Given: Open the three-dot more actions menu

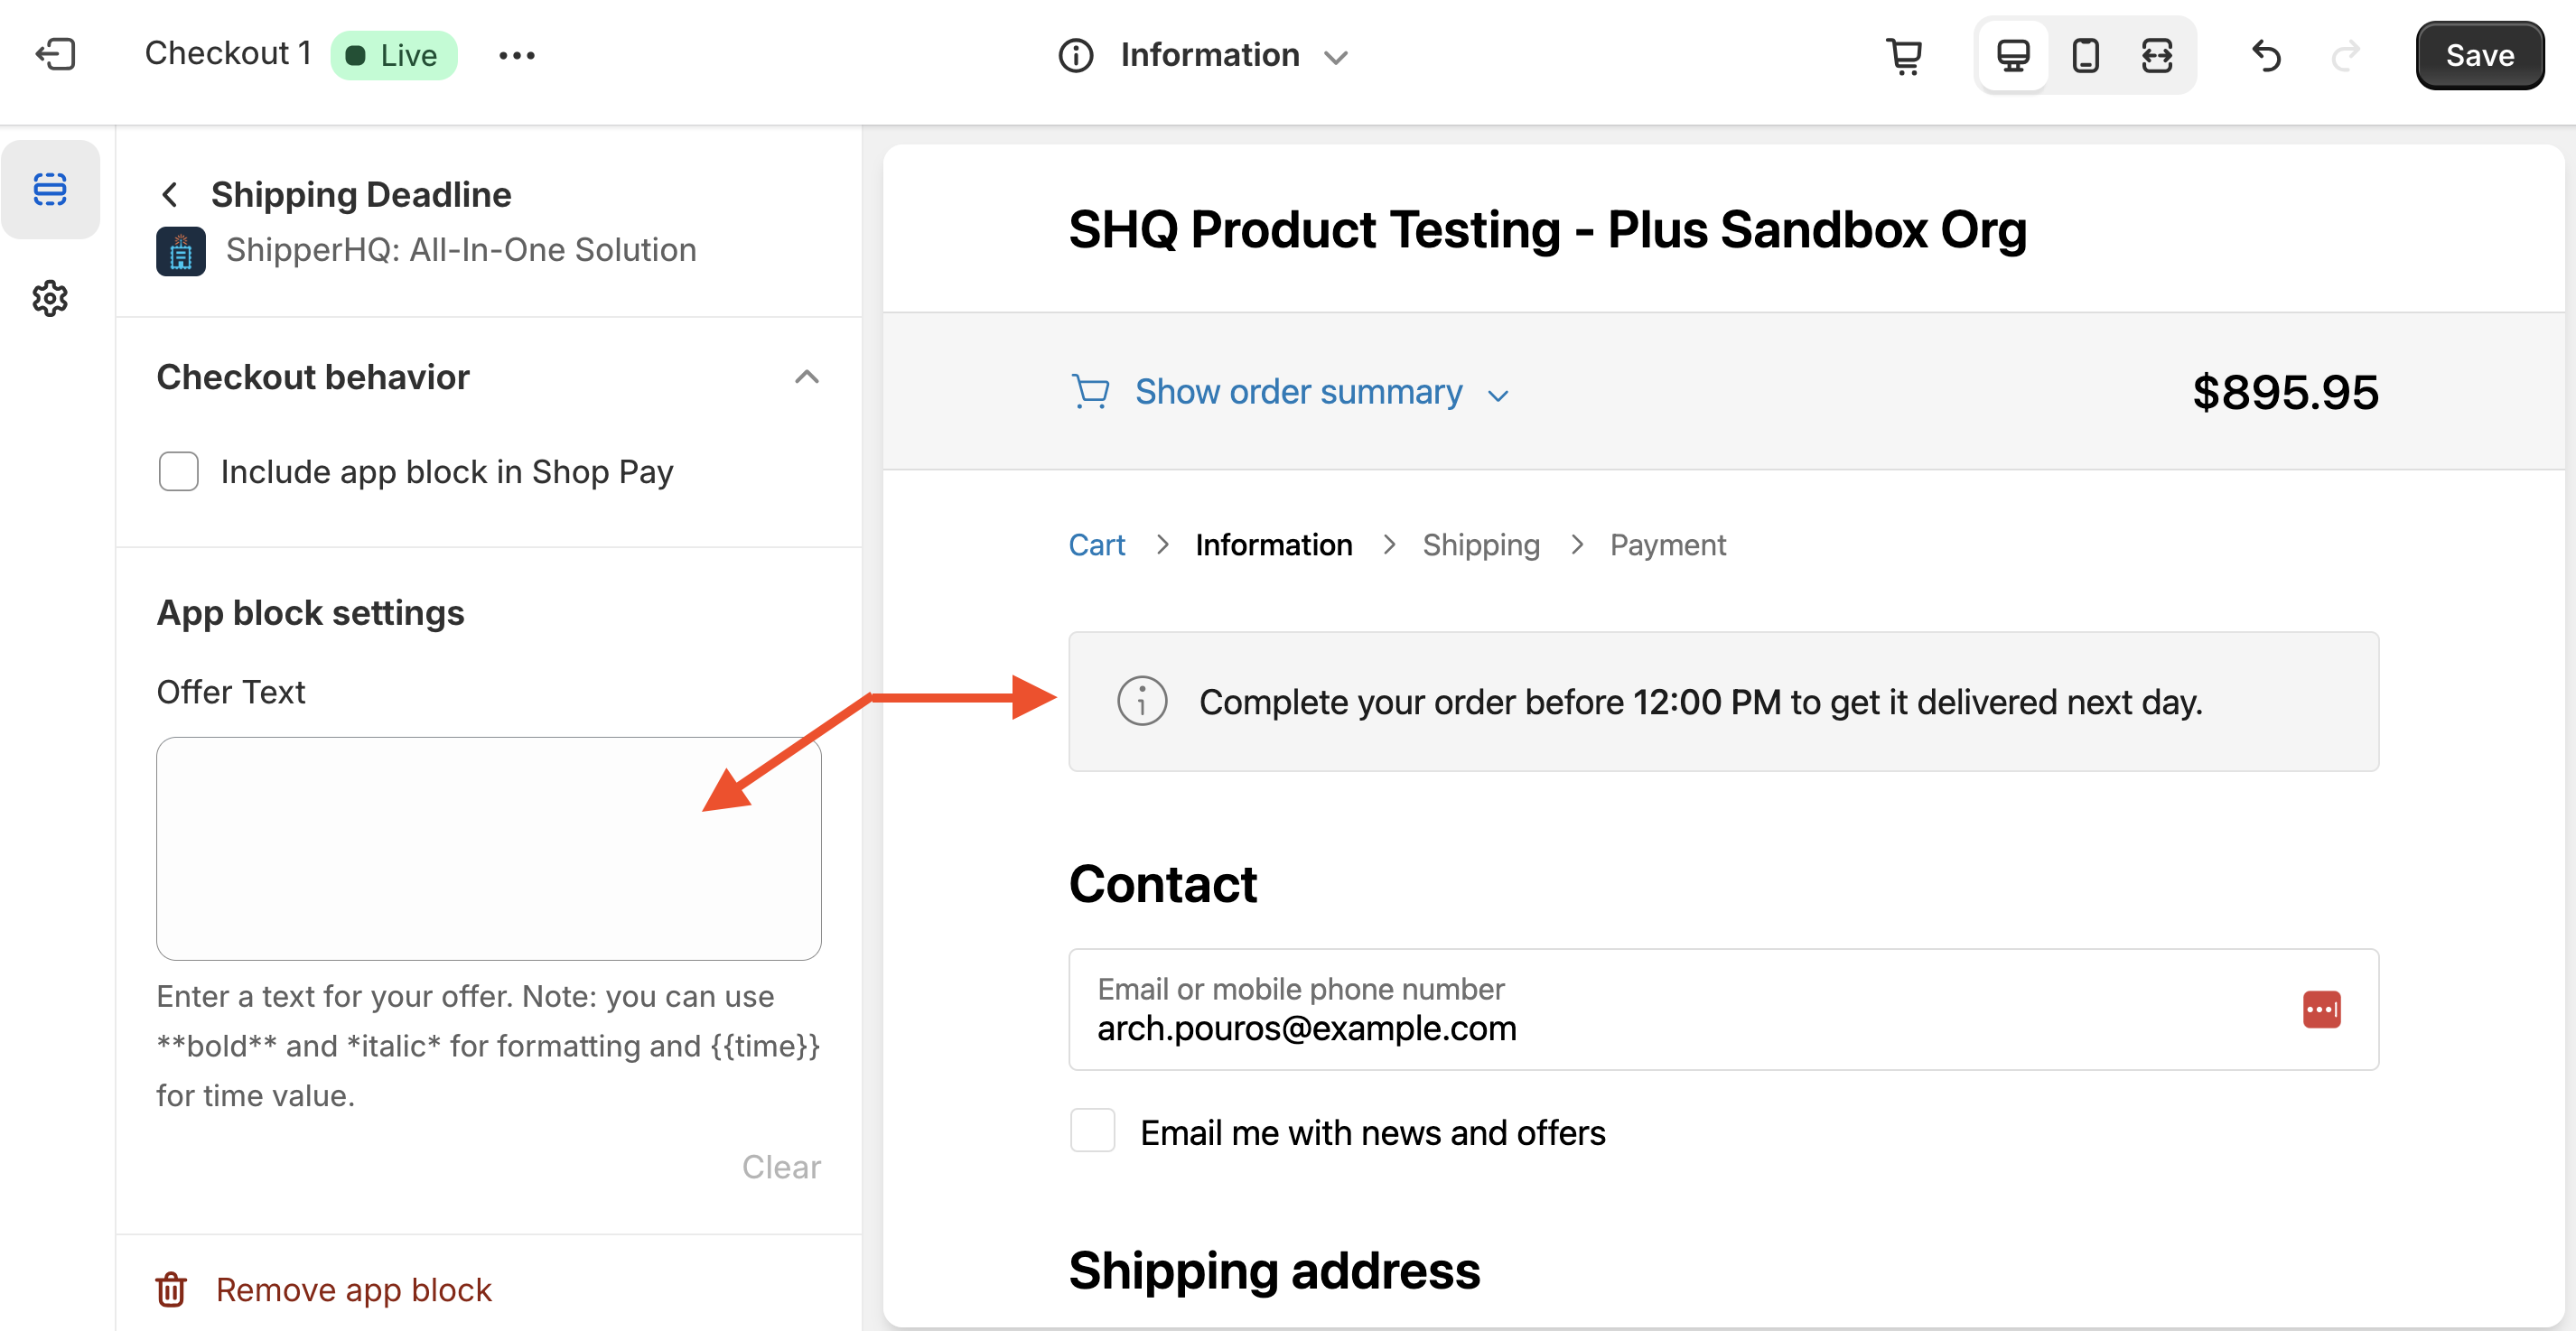Looking at the screenshot, I should 516,55.
